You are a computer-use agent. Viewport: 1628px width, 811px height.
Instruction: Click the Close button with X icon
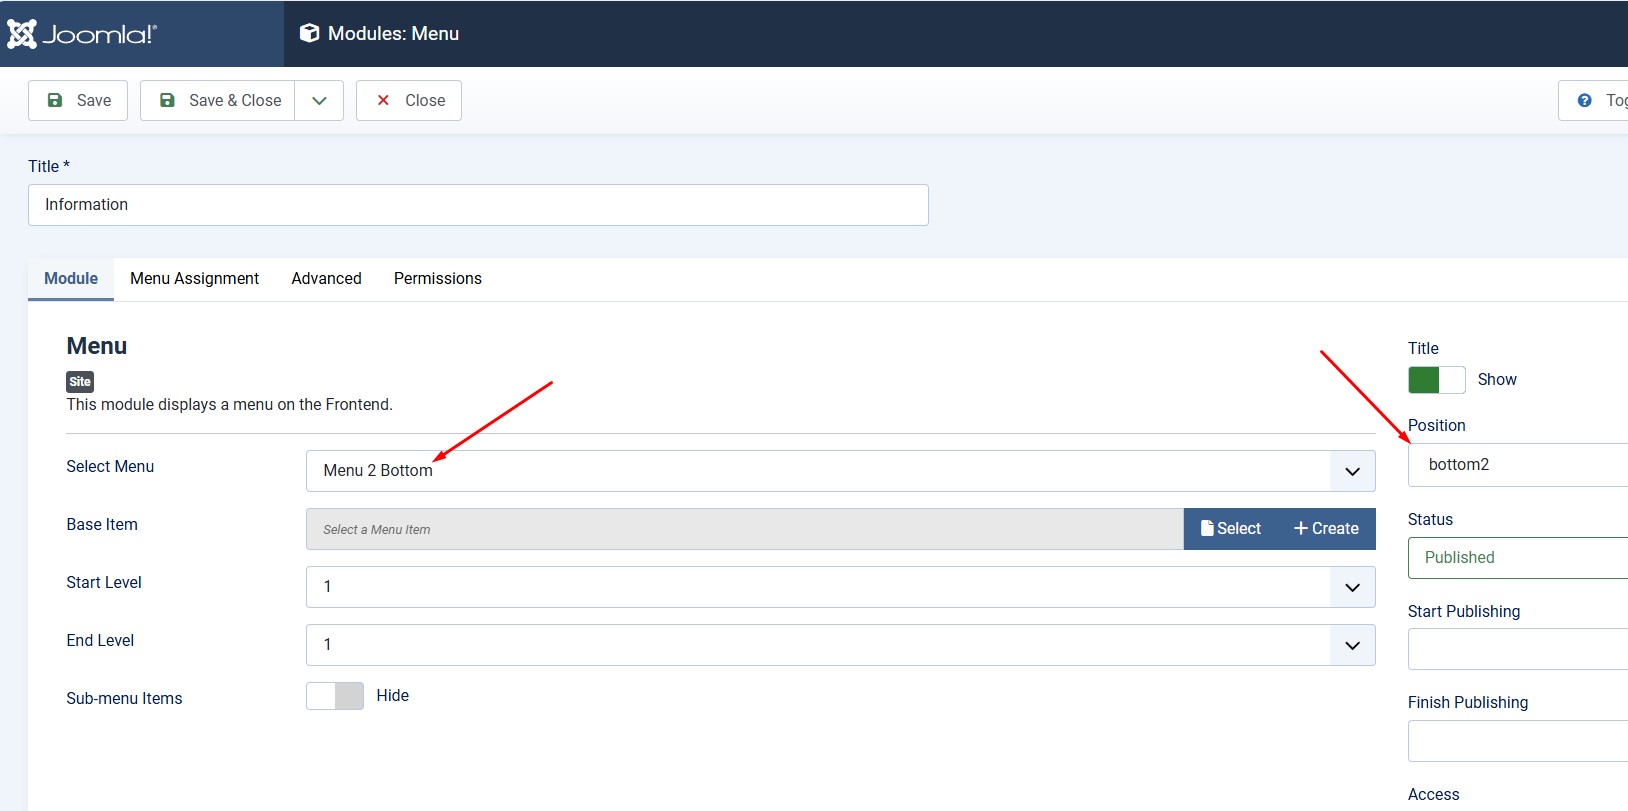tap(409, 100)
